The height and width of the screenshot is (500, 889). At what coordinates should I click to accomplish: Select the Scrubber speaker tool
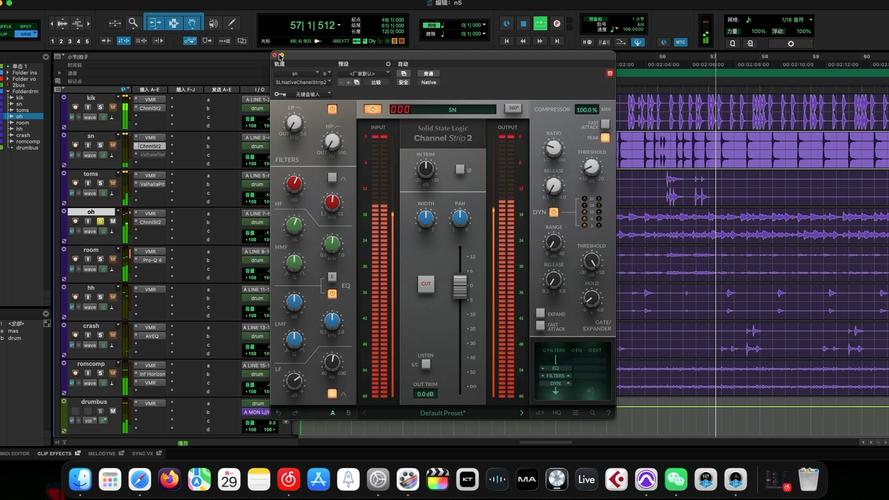213,23
